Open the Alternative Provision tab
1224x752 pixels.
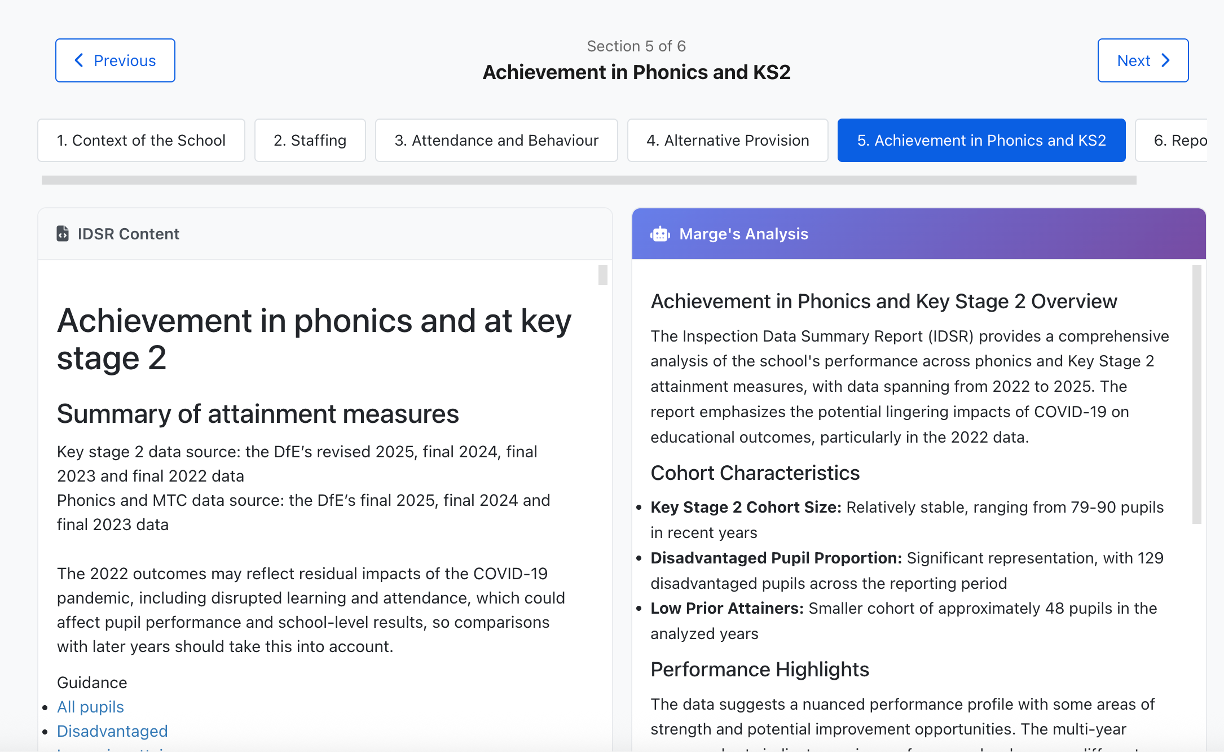727,141
